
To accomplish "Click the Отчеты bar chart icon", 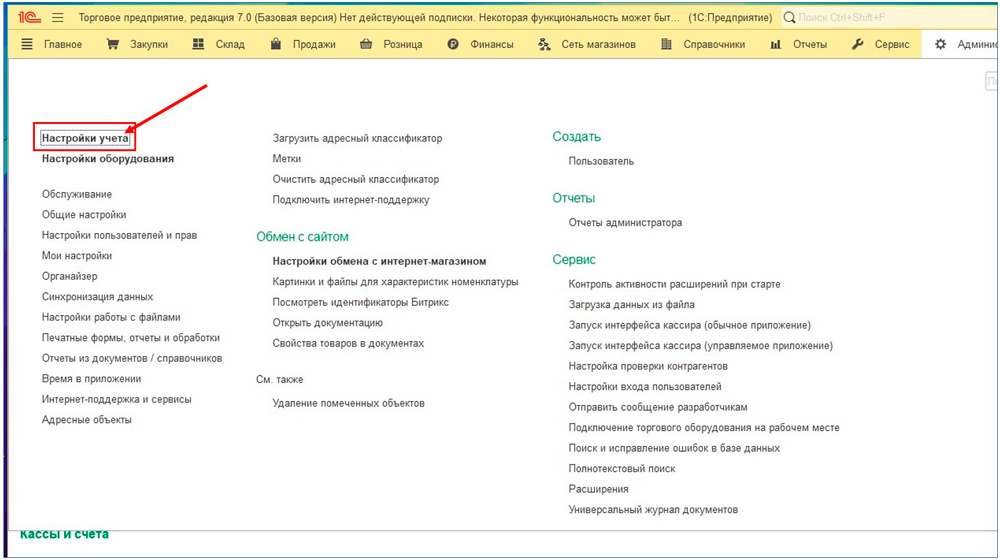I will coord(776,44).
